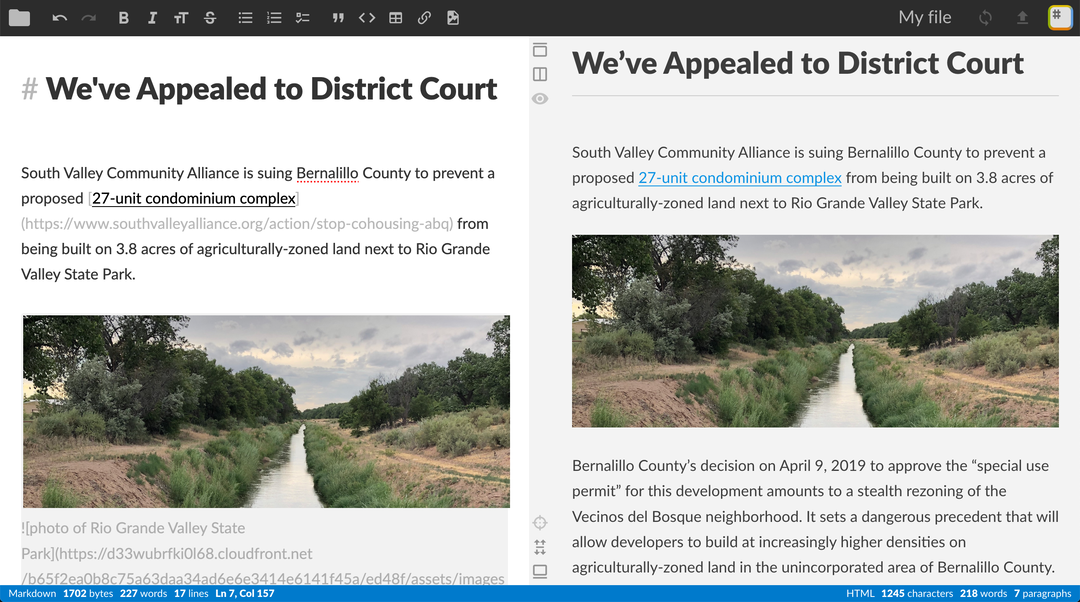Insert a blockquote using quote icon
The image size is (1080, 602).
coord(337,18)
